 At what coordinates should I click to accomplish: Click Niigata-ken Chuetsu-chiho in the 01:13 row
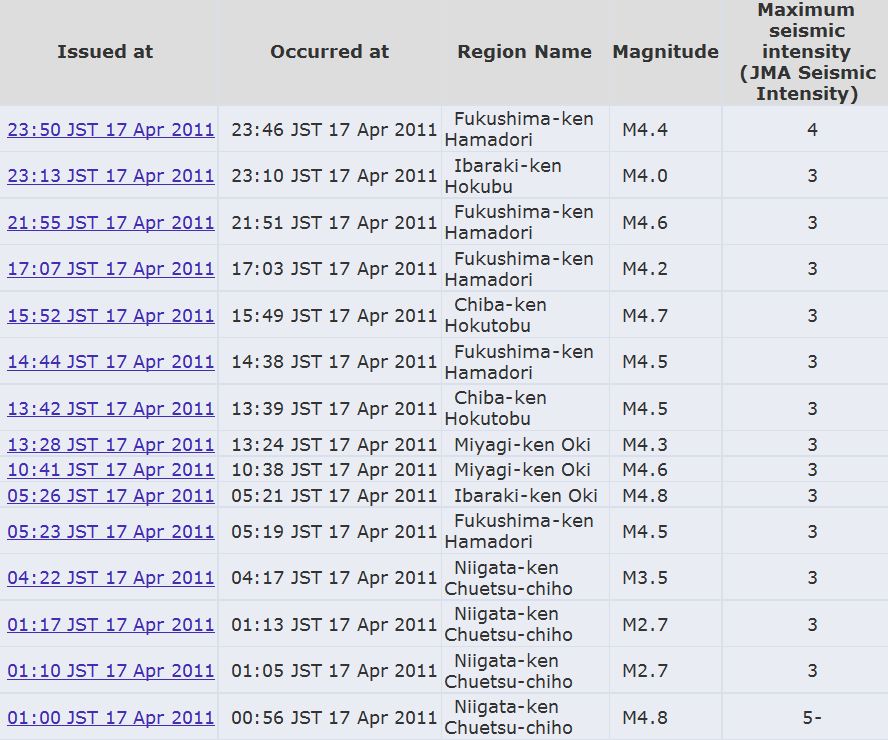(509, 624)
